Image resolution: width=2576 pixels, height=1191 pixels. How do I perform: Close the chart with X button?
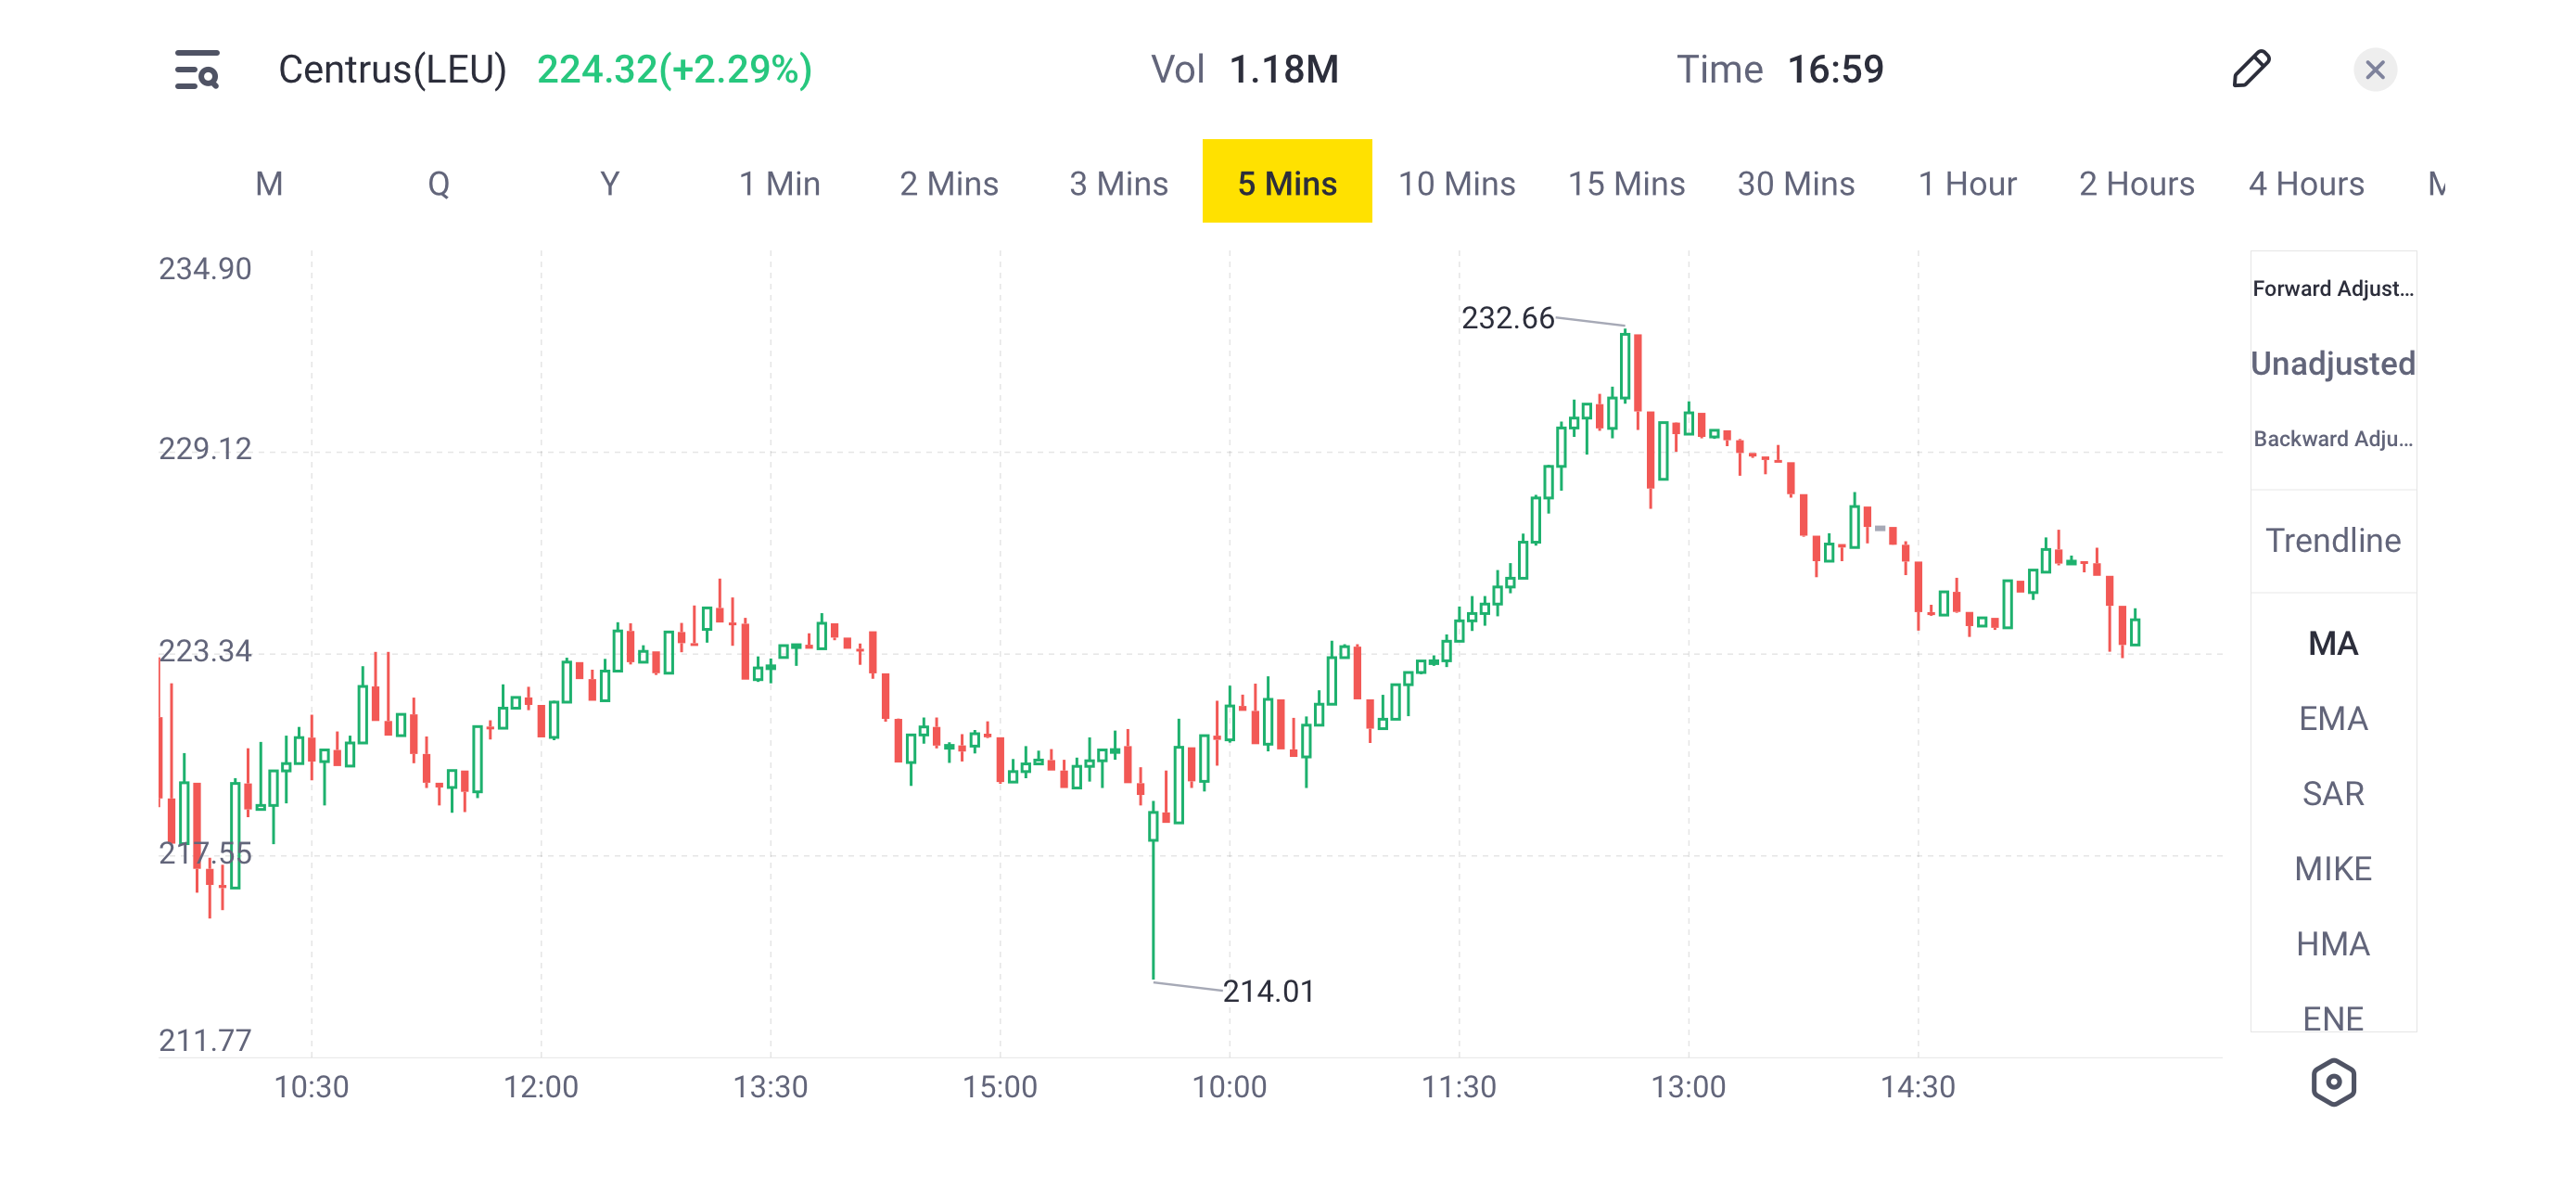2375,70
